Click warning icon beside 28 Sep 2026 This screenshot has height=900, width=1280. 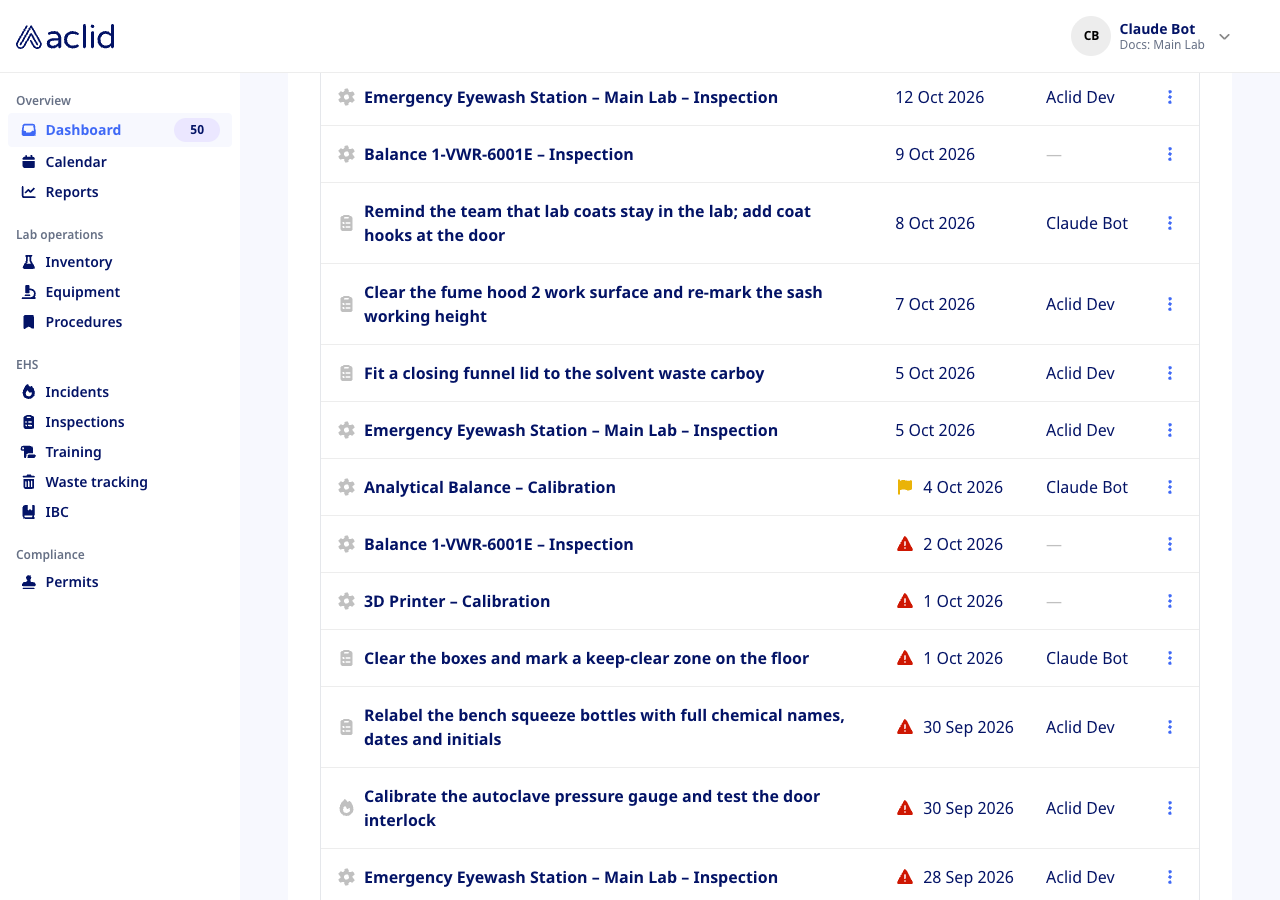pyautogui.click(x=905, y=877)
